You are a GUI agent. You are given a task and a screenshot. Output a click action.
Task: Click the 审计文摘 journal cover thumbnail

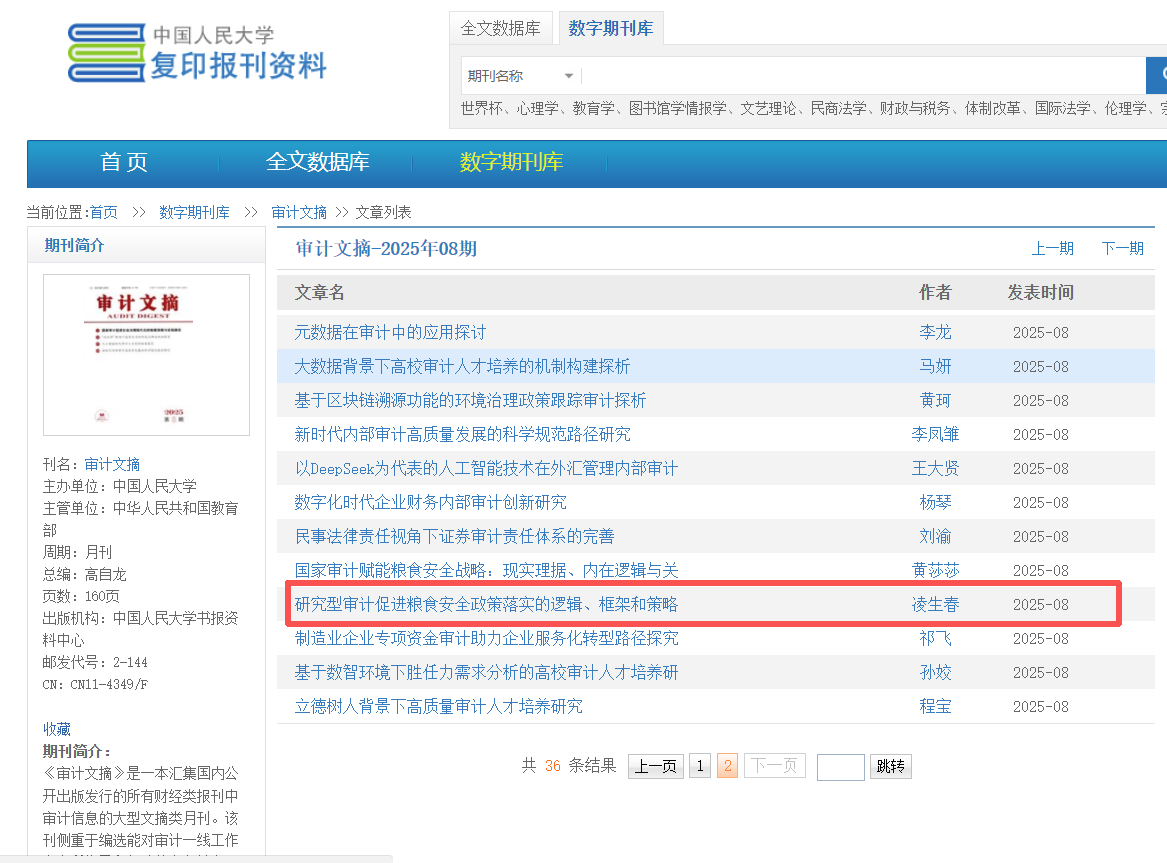[146, 354]
